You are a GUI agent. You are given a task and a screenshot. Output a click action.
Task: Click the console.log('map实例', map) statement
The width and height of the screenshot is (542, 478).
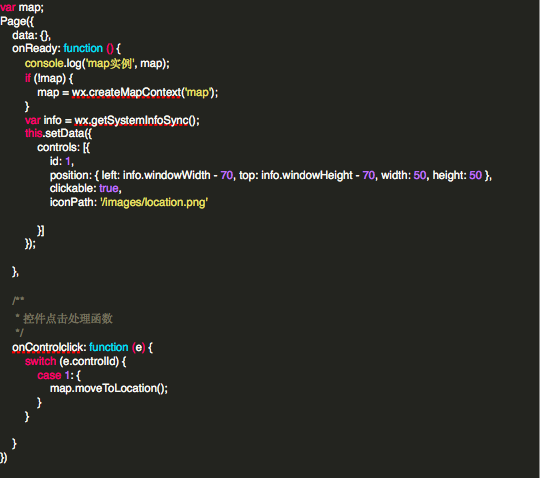[x=97, y=64]
